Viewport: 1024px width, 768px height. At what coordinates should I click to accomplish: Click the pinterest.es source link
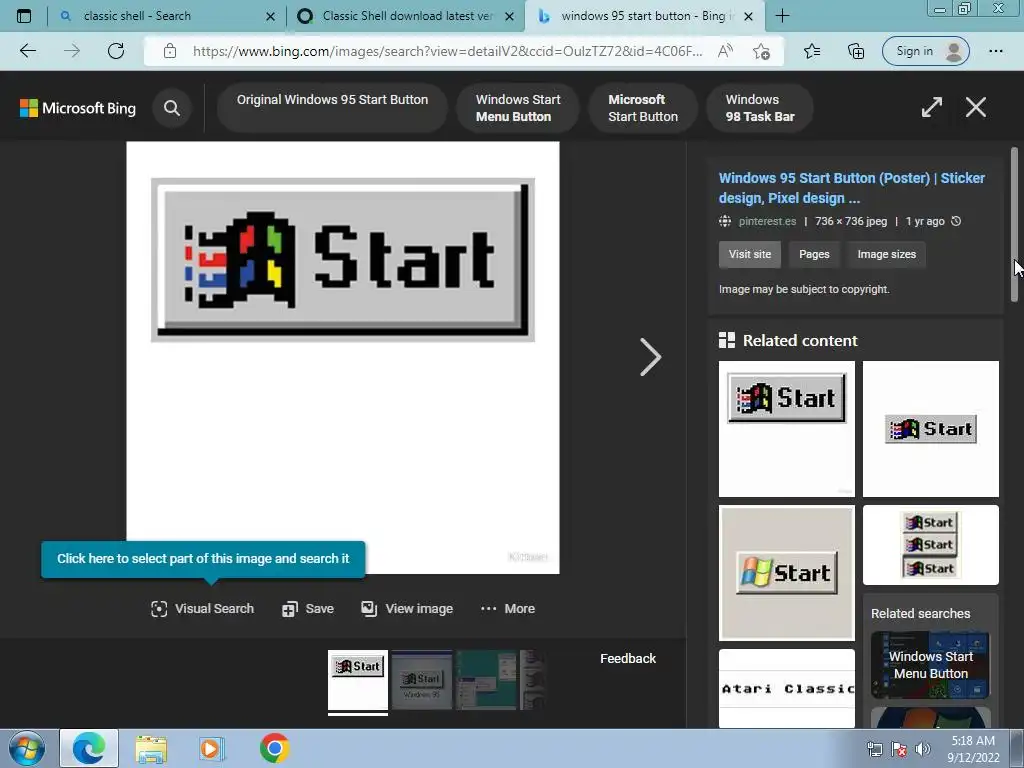click(x=767, y=221)
